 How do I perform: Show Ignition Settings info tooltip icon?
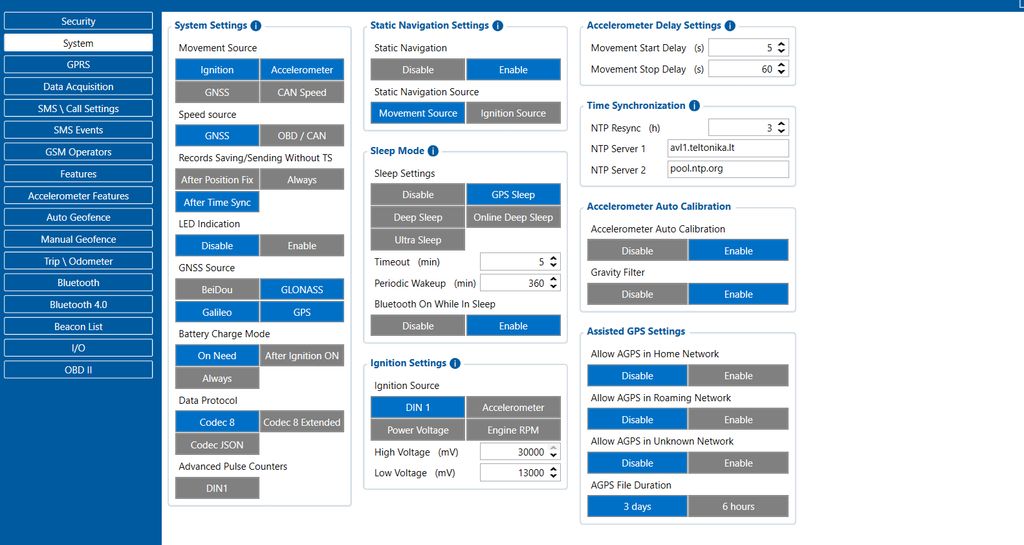[x=455, y=363]
